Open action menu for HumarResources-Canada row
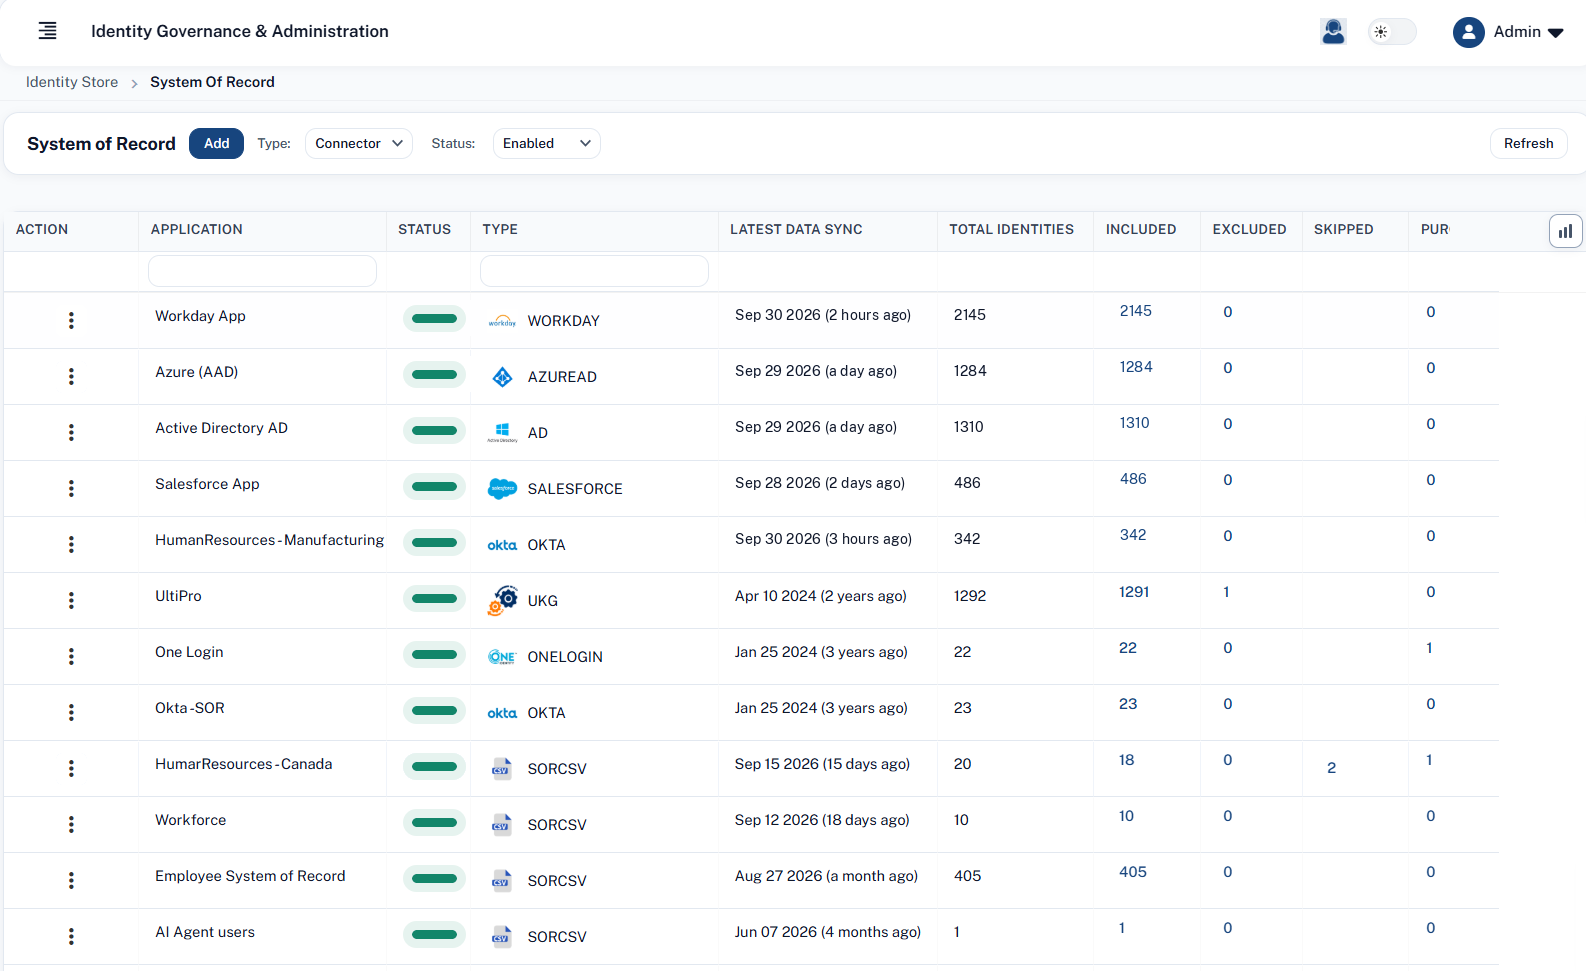 [x=71, y=768]
